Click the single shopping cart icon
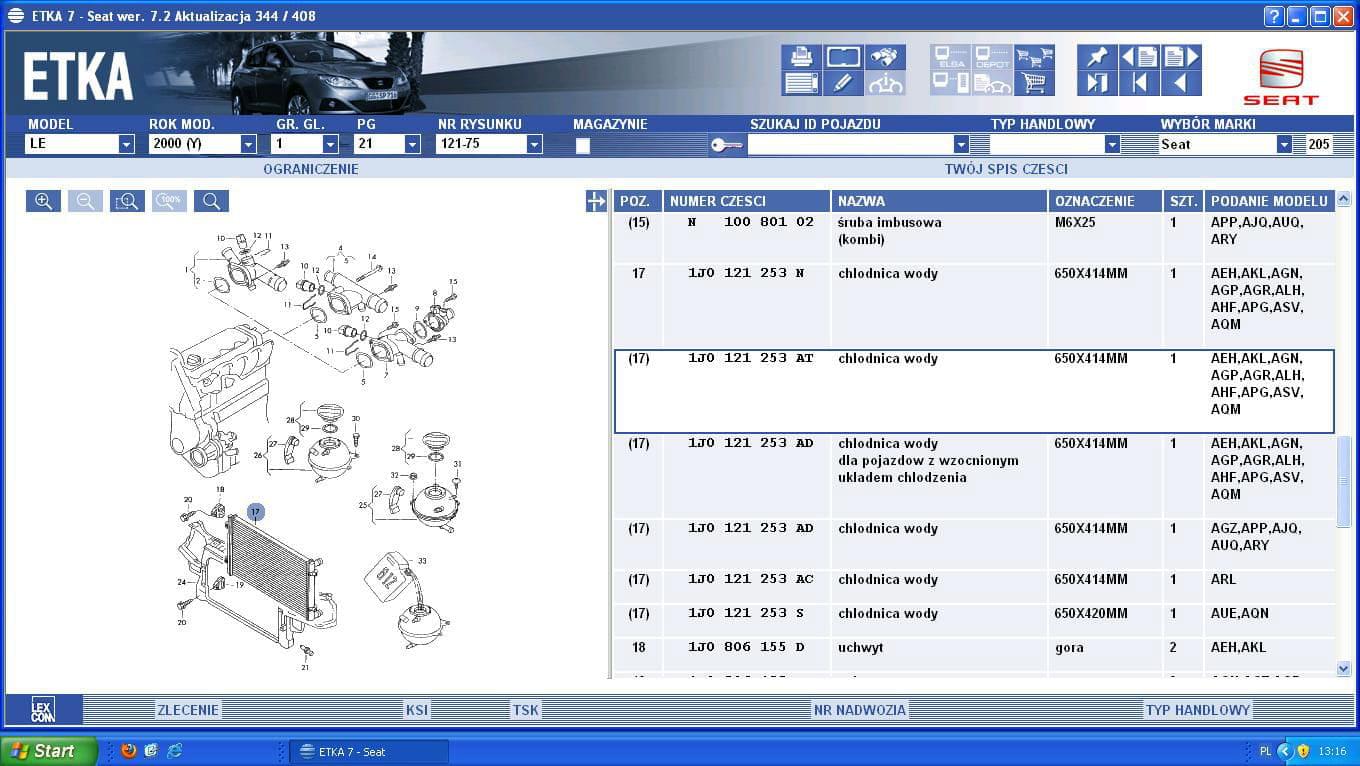Image resolution: width=1360 pixels, height=766 pixels. pos(1034,83)
